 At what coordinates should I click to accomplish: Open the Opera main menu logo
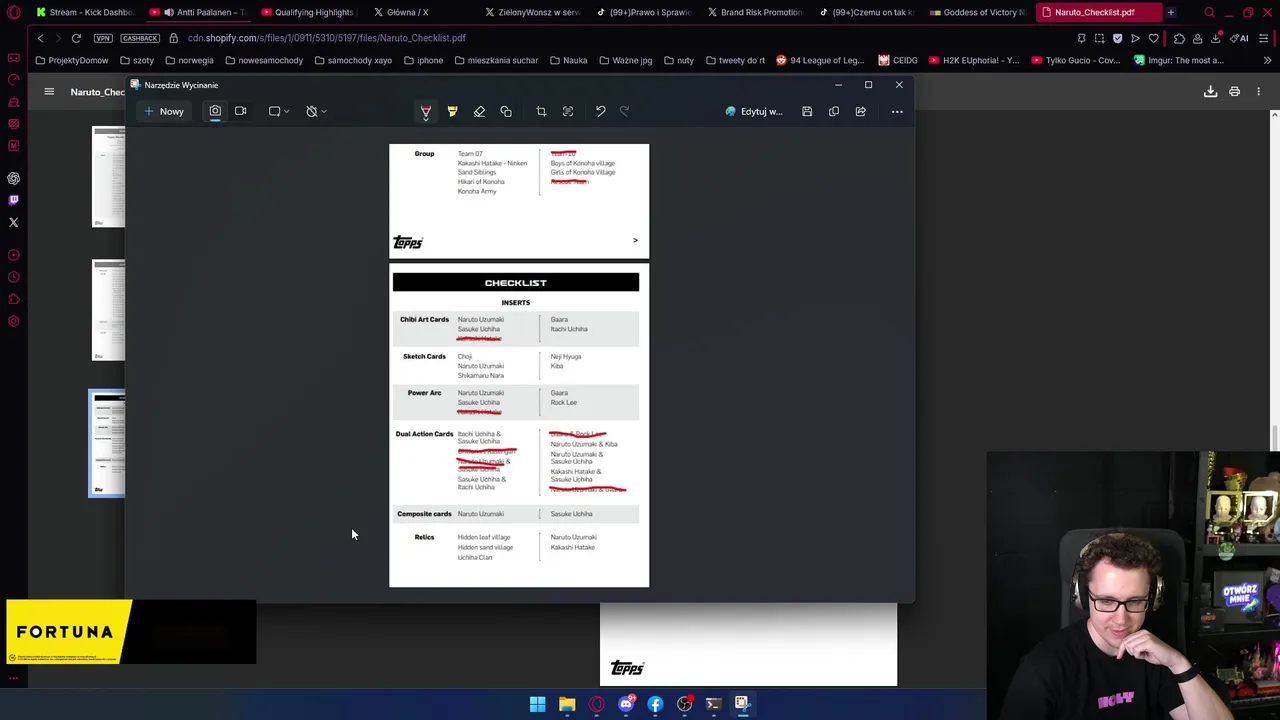point(14,12)
